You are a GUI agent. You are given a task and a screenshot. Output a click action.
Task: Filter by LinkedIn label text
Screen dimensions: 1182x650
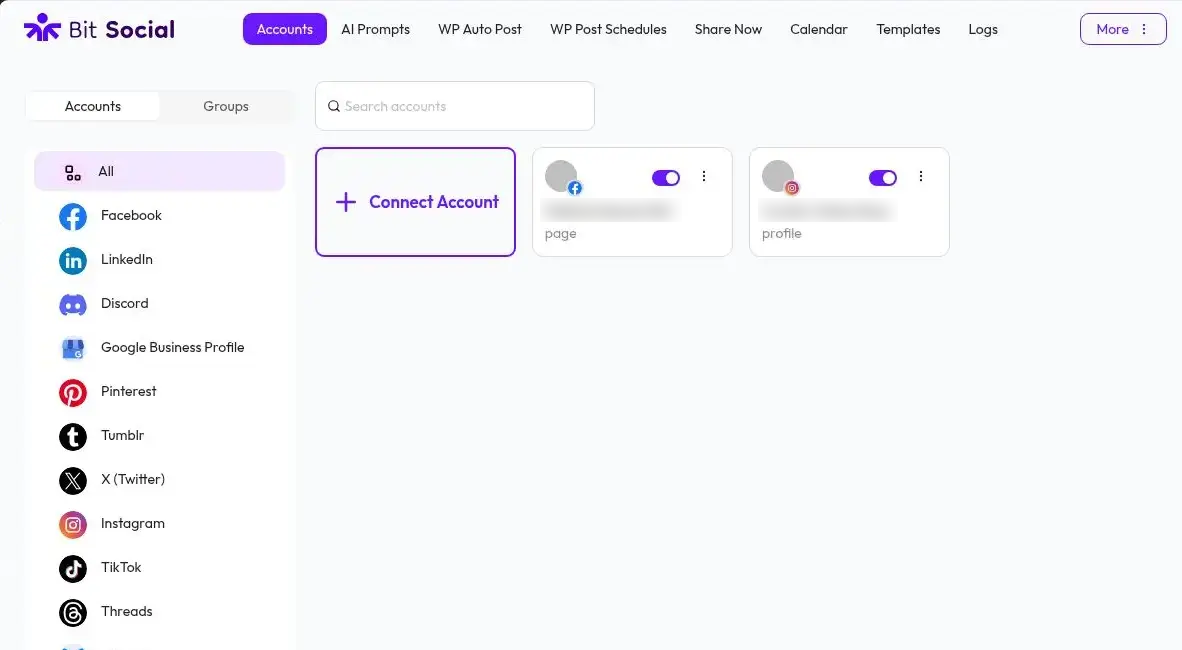pyautogui.click(x=127, y=259)
